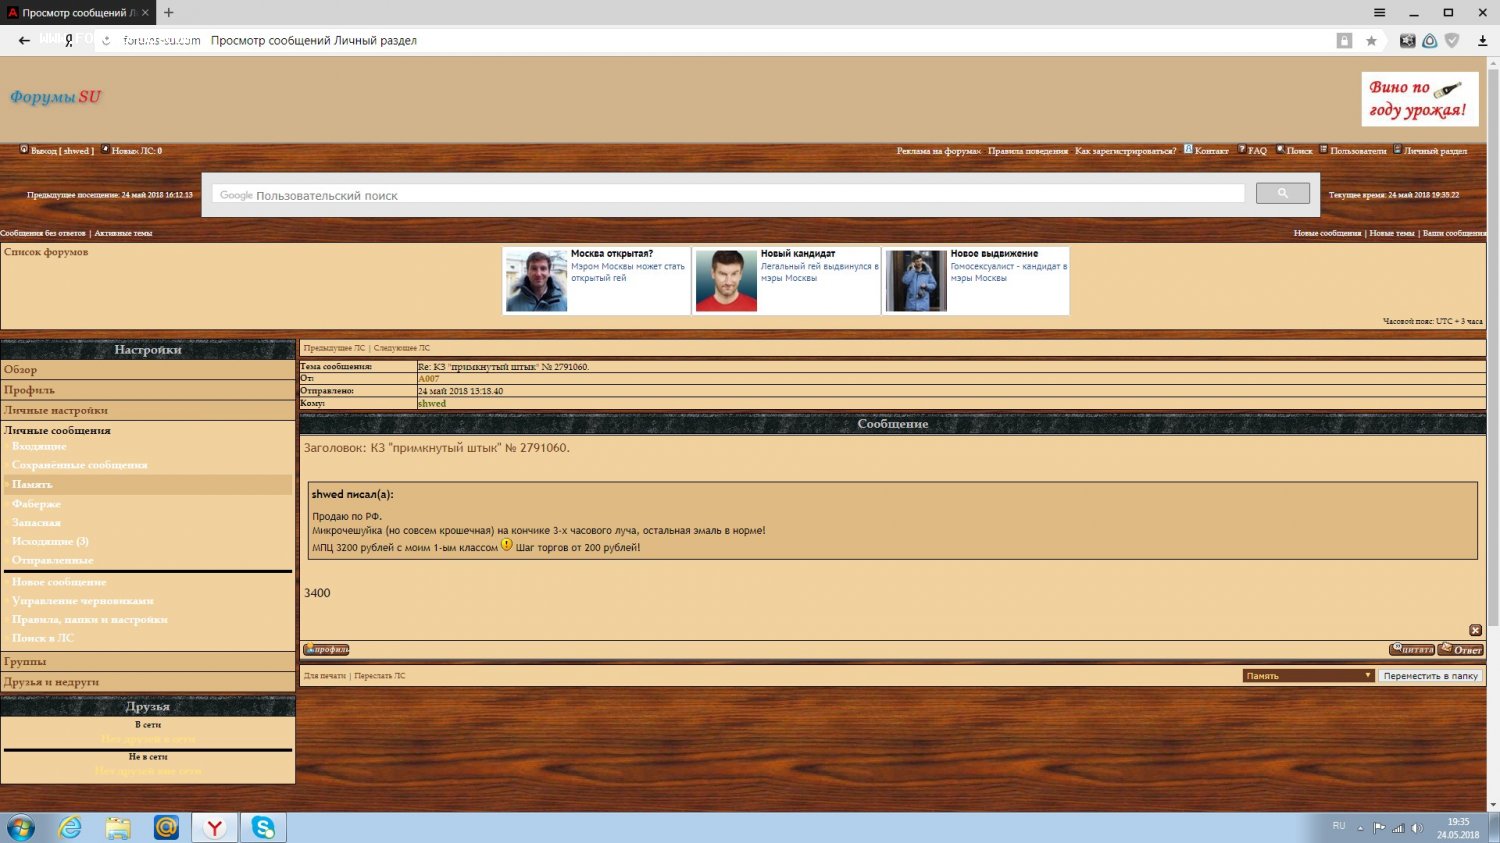Select Исходящие (3) outbox folder

(x=50, y=541)
